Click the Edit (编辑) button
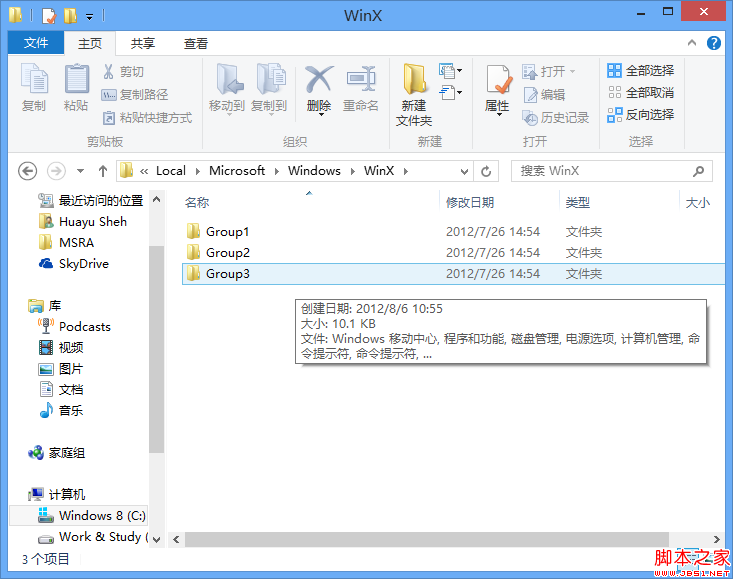 (544, 95)
